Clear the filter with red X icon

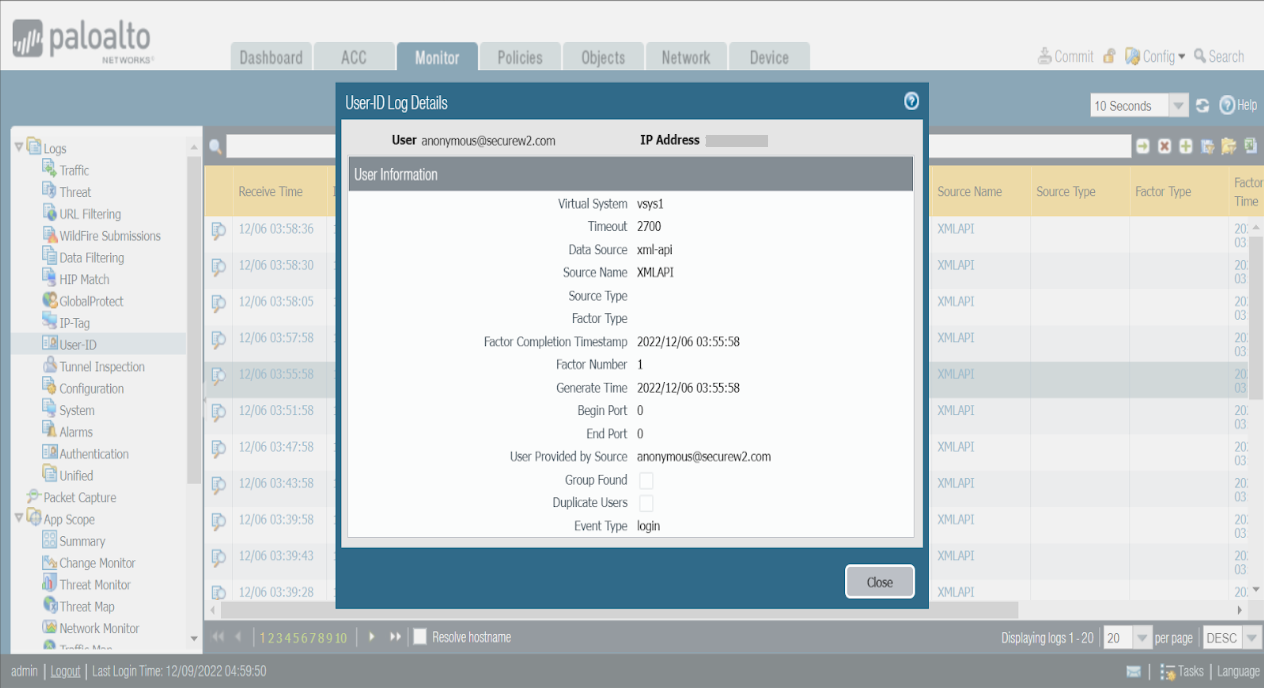[x=1164, y=147]
